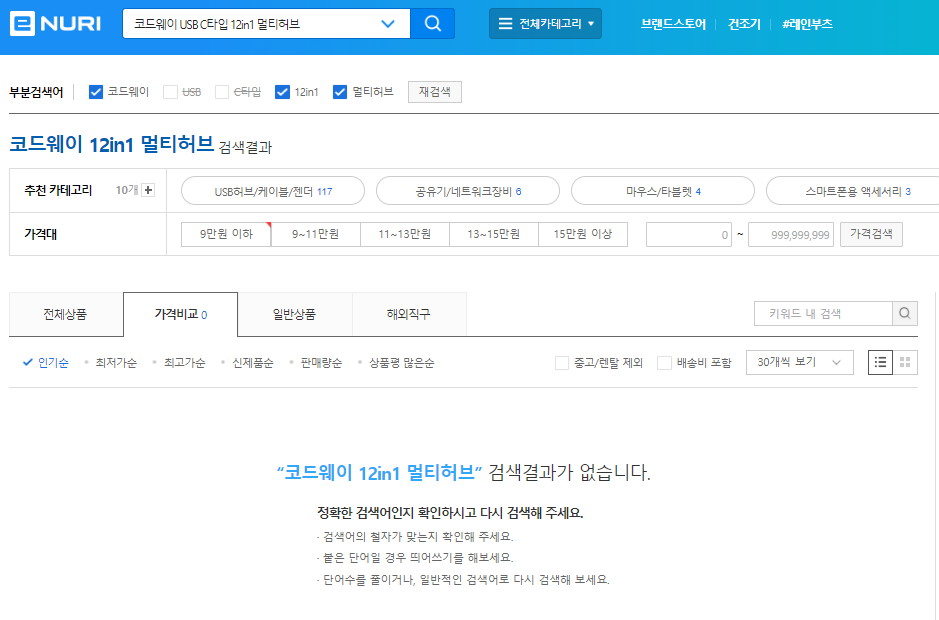Click the 키워드 내 검색 input field
The height and width of the screenshot is (620, 939).
point(823,313)
